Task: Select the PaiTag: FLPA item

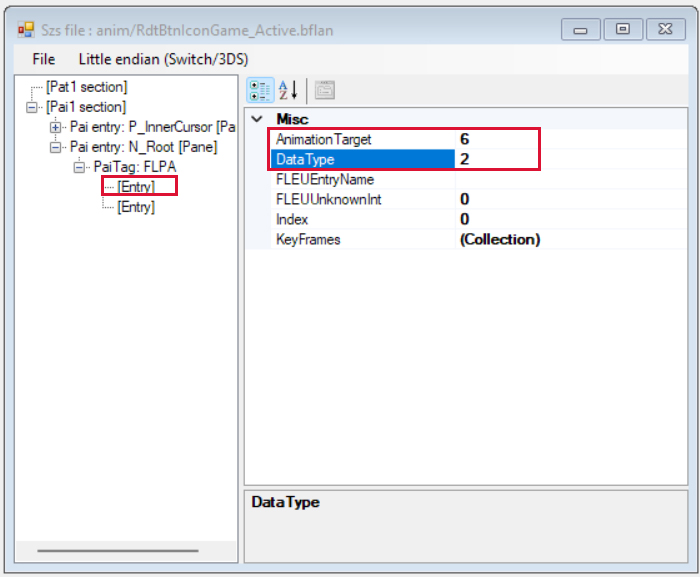Action: click(135, 167)
